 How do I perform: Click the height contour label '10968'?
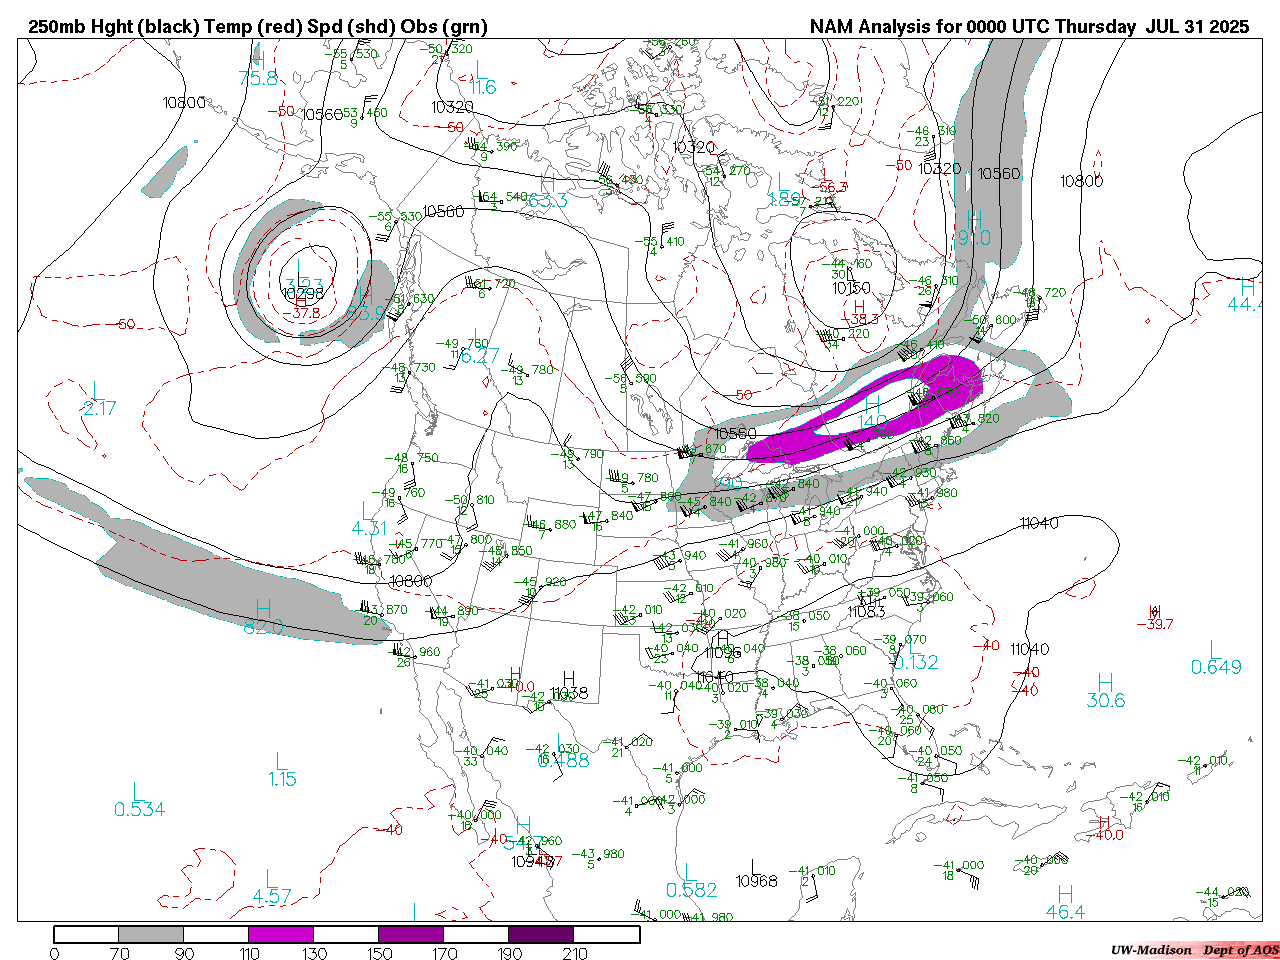756,881
